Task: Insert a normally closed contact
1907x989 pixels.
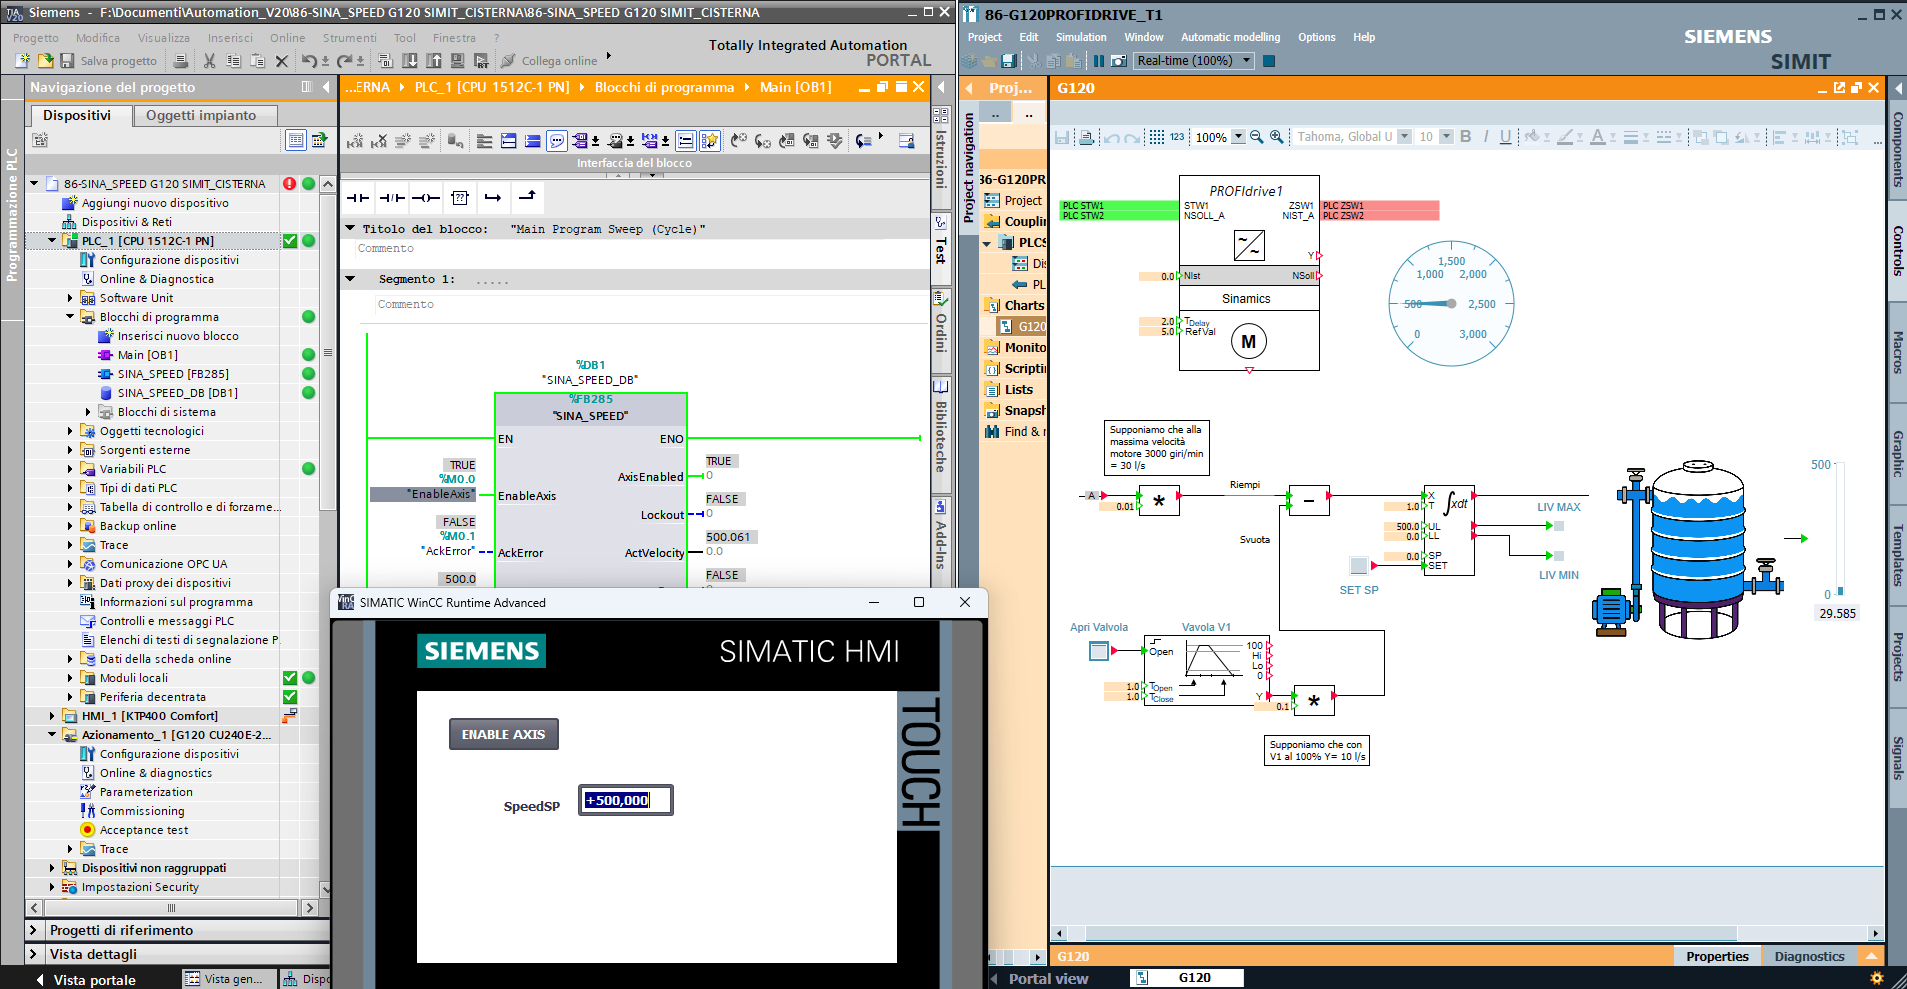Action: tap(392, 198)
